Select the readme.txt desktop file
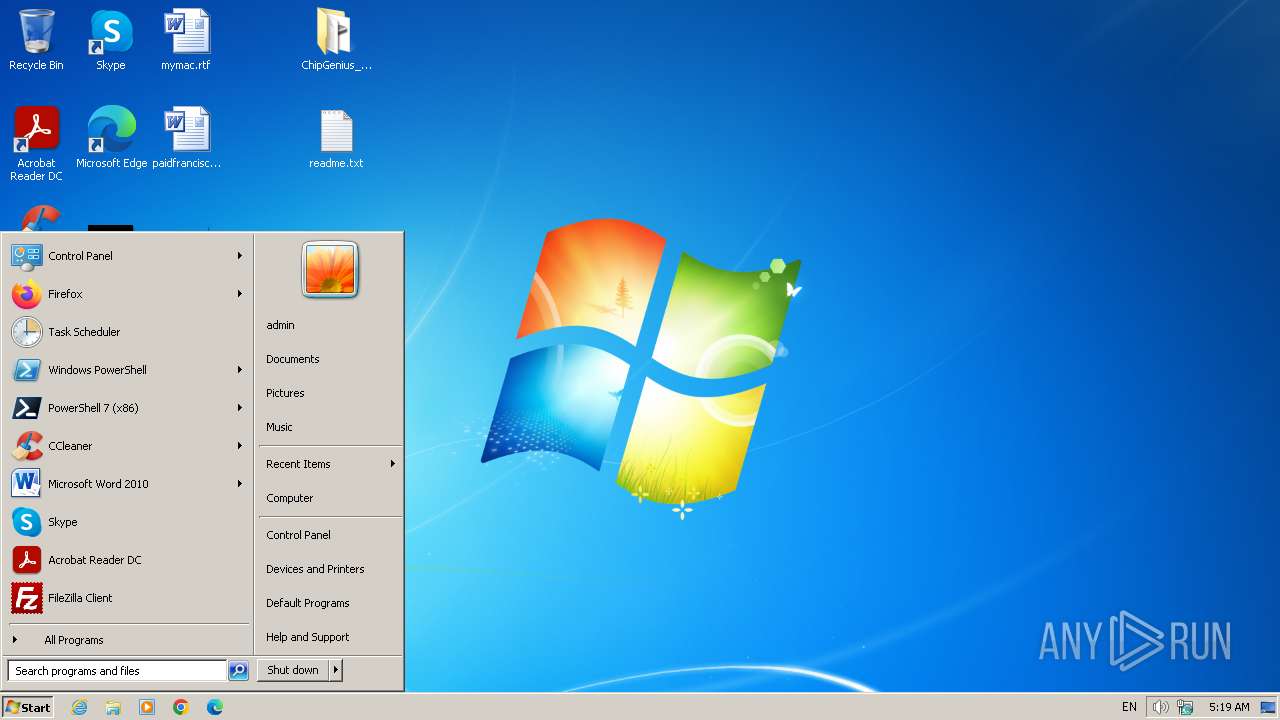This screenshot has height=720, width=1280. pos(336,138)
